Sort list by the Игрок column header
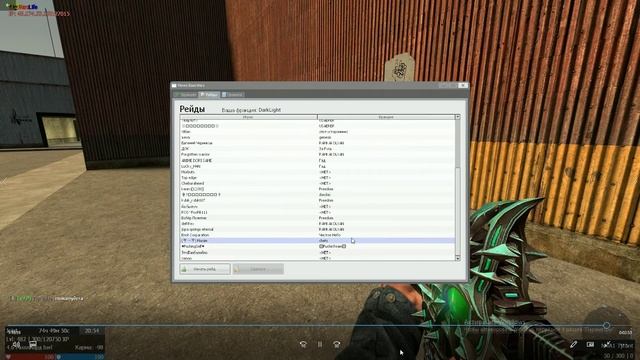 (249, 117)
